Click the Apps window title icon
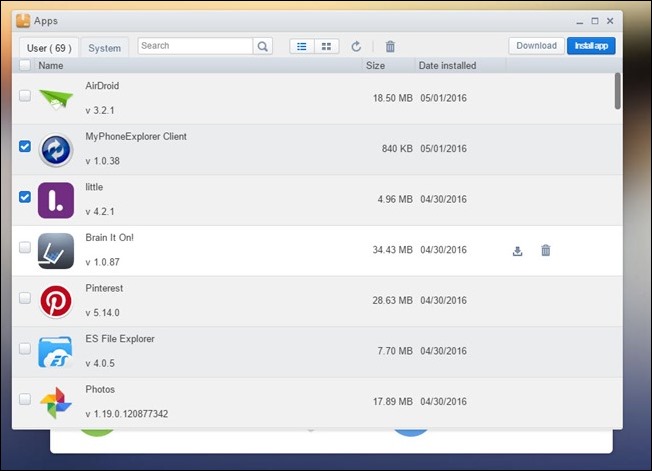Screen dimensions: 652x471 click(23, 21)
